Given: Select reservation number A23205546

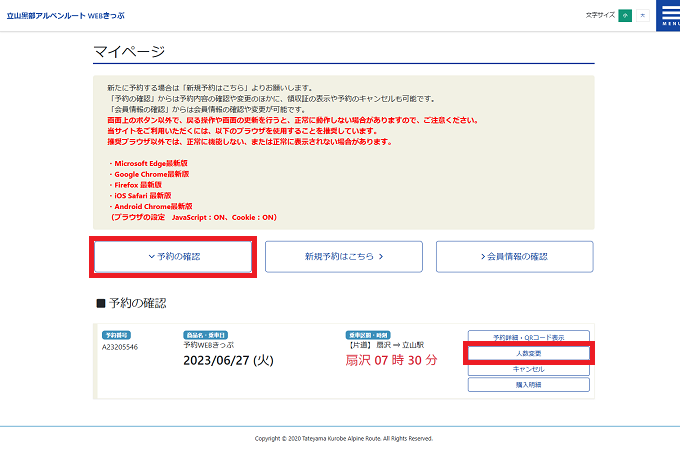Looking at the screenshot, I should click(x=120, y=347).
